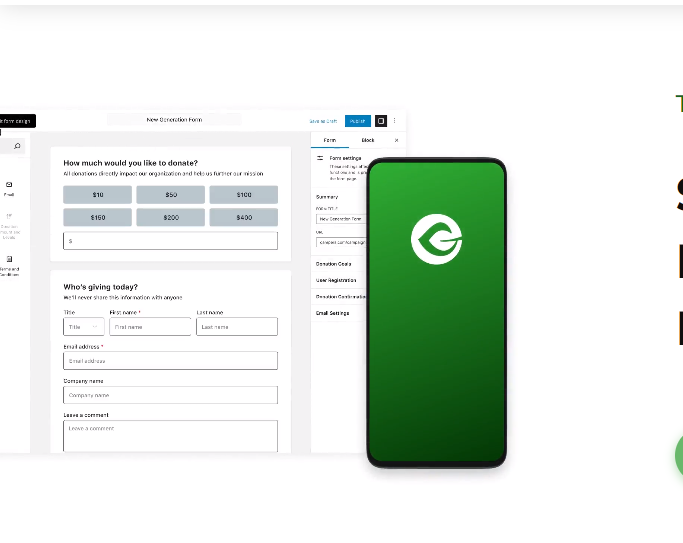The height and width of the screenshot is (543, 683).
Task: Click the Edit form design button
Action: pyautogui.click(x=17, y=121)
